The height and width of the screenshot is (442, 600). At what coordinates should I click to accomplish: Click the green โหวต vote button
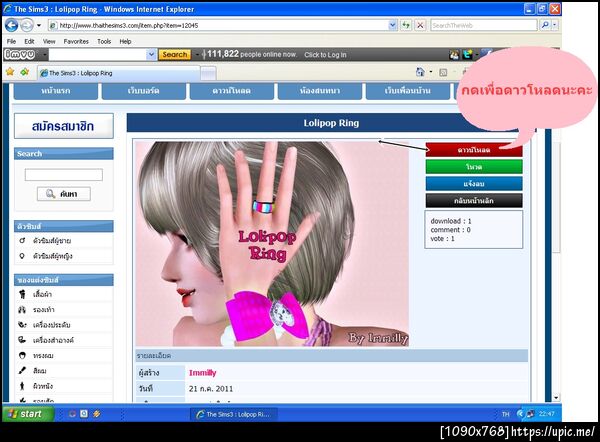pyautogui.click(x=474, y=167)
